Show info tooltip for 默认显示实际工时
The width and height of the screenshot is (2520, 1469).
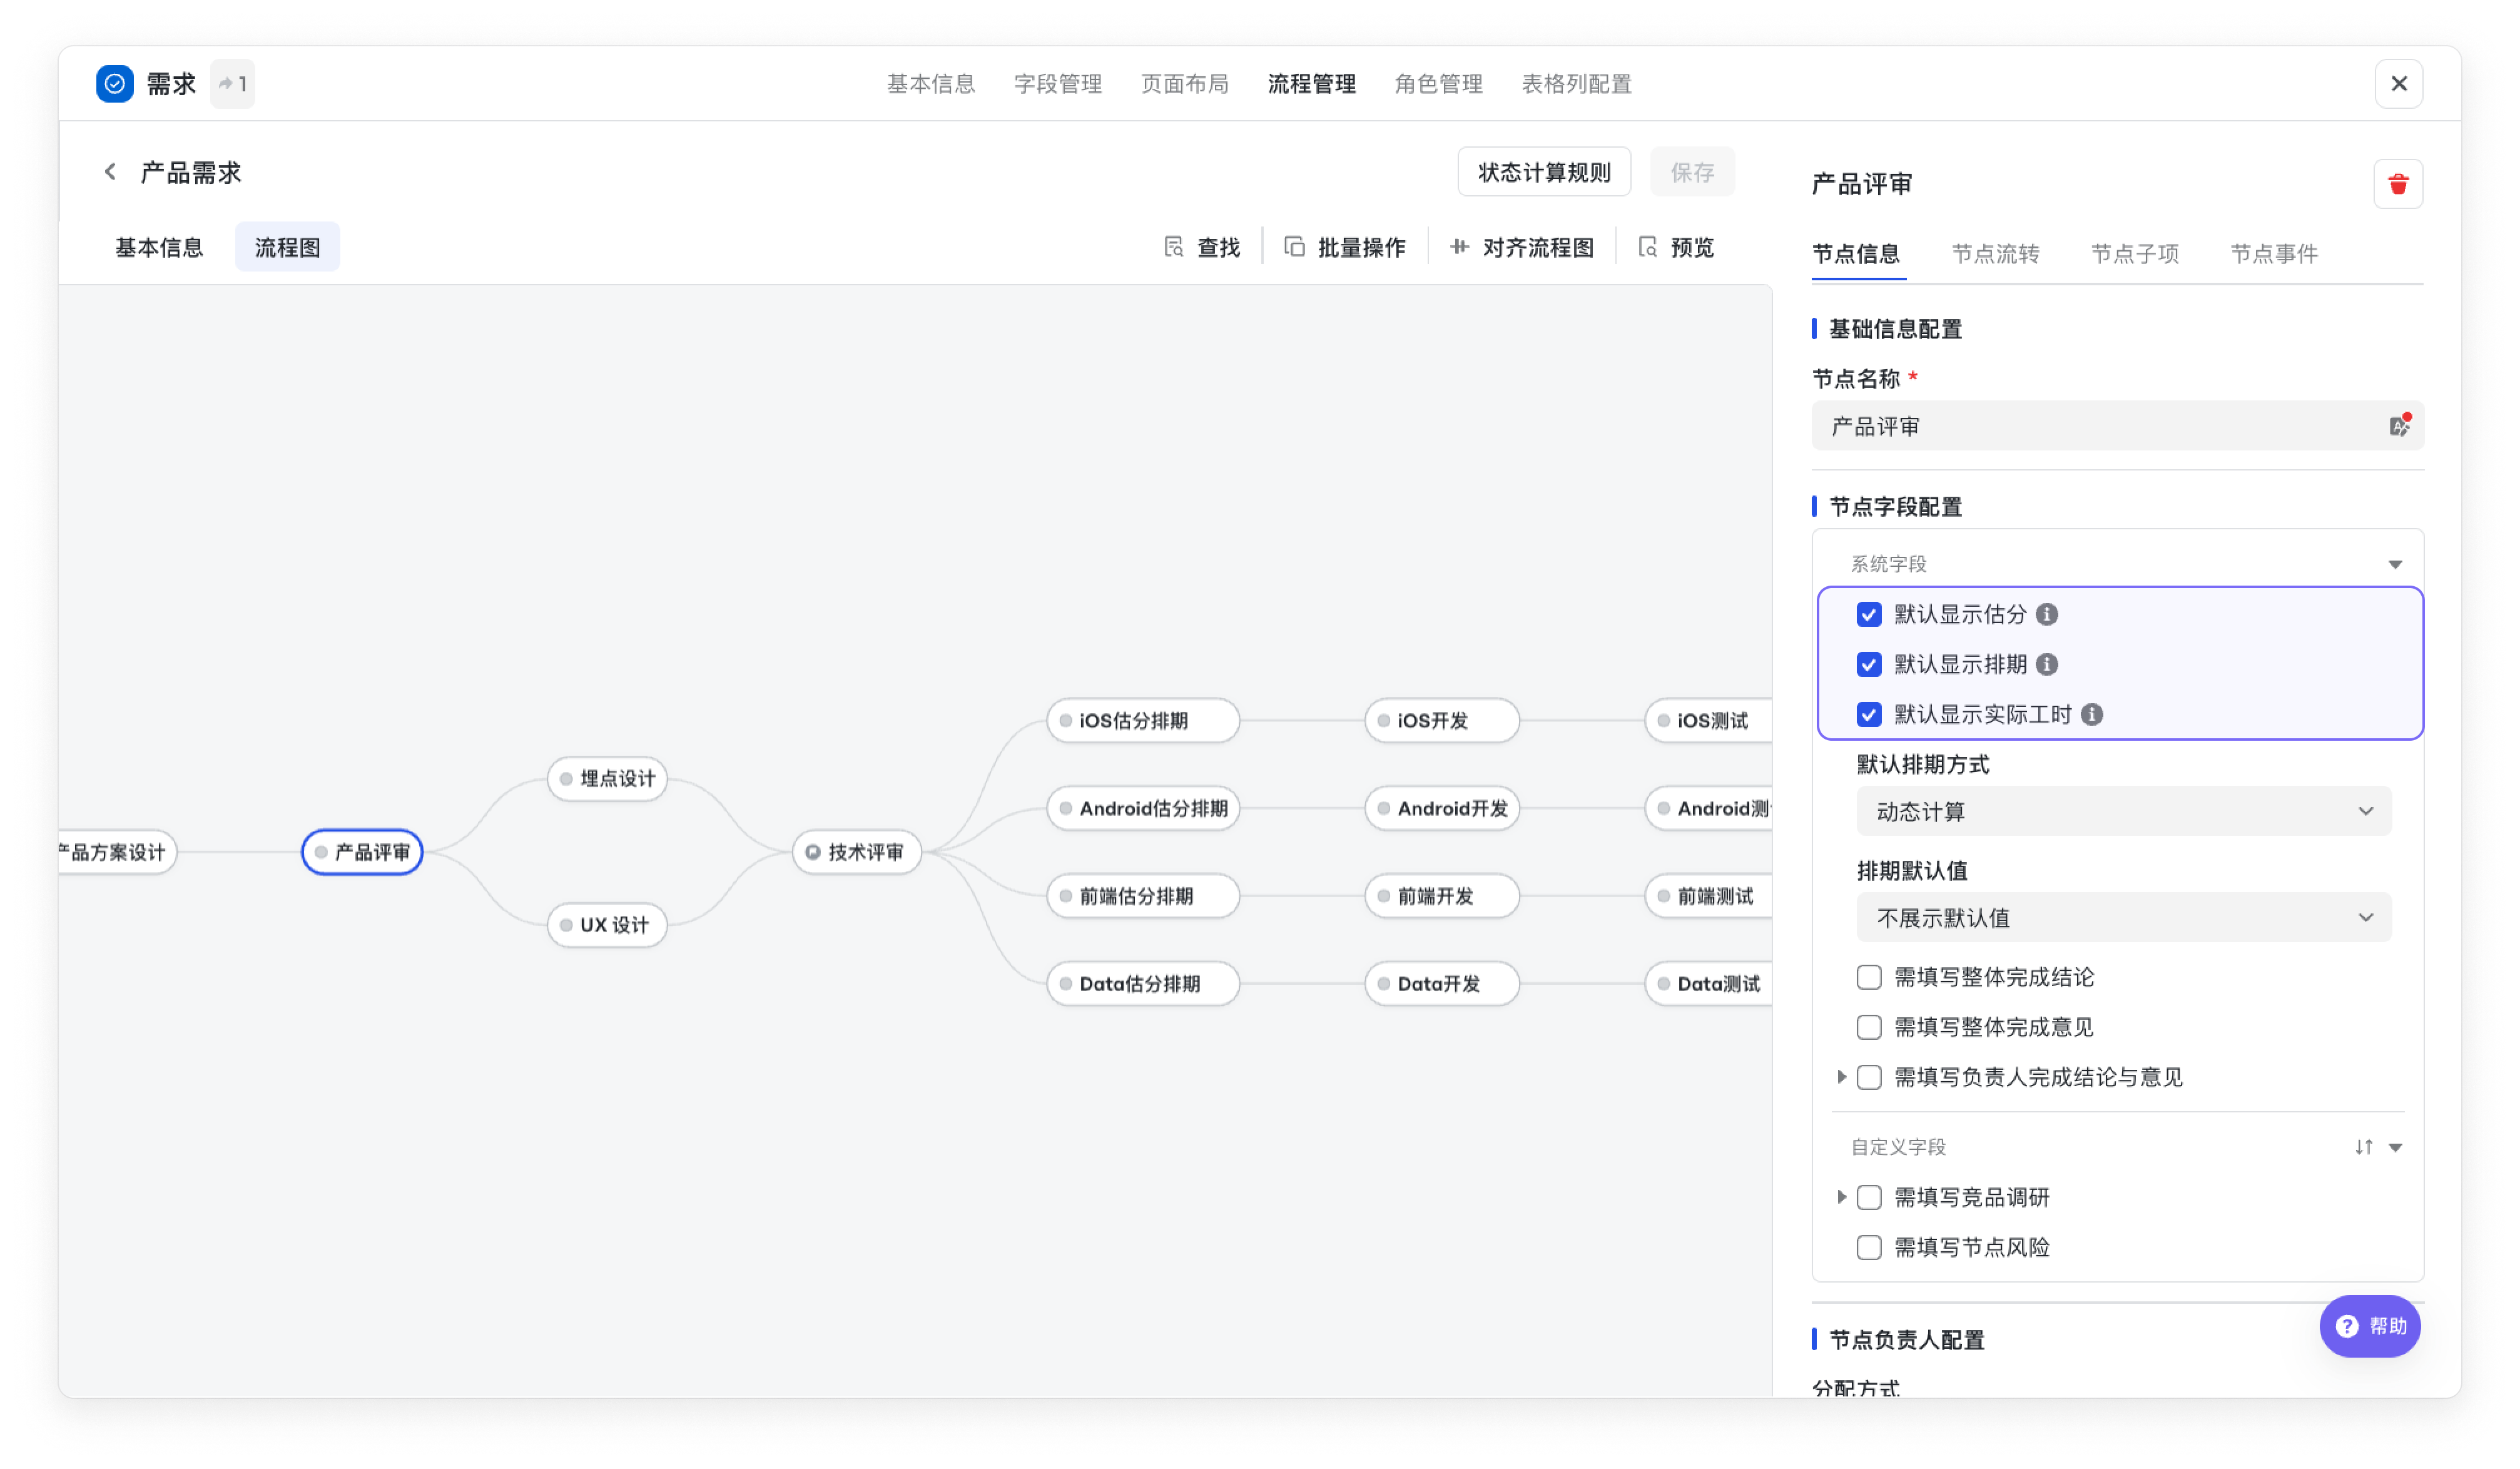(2092, 714)
